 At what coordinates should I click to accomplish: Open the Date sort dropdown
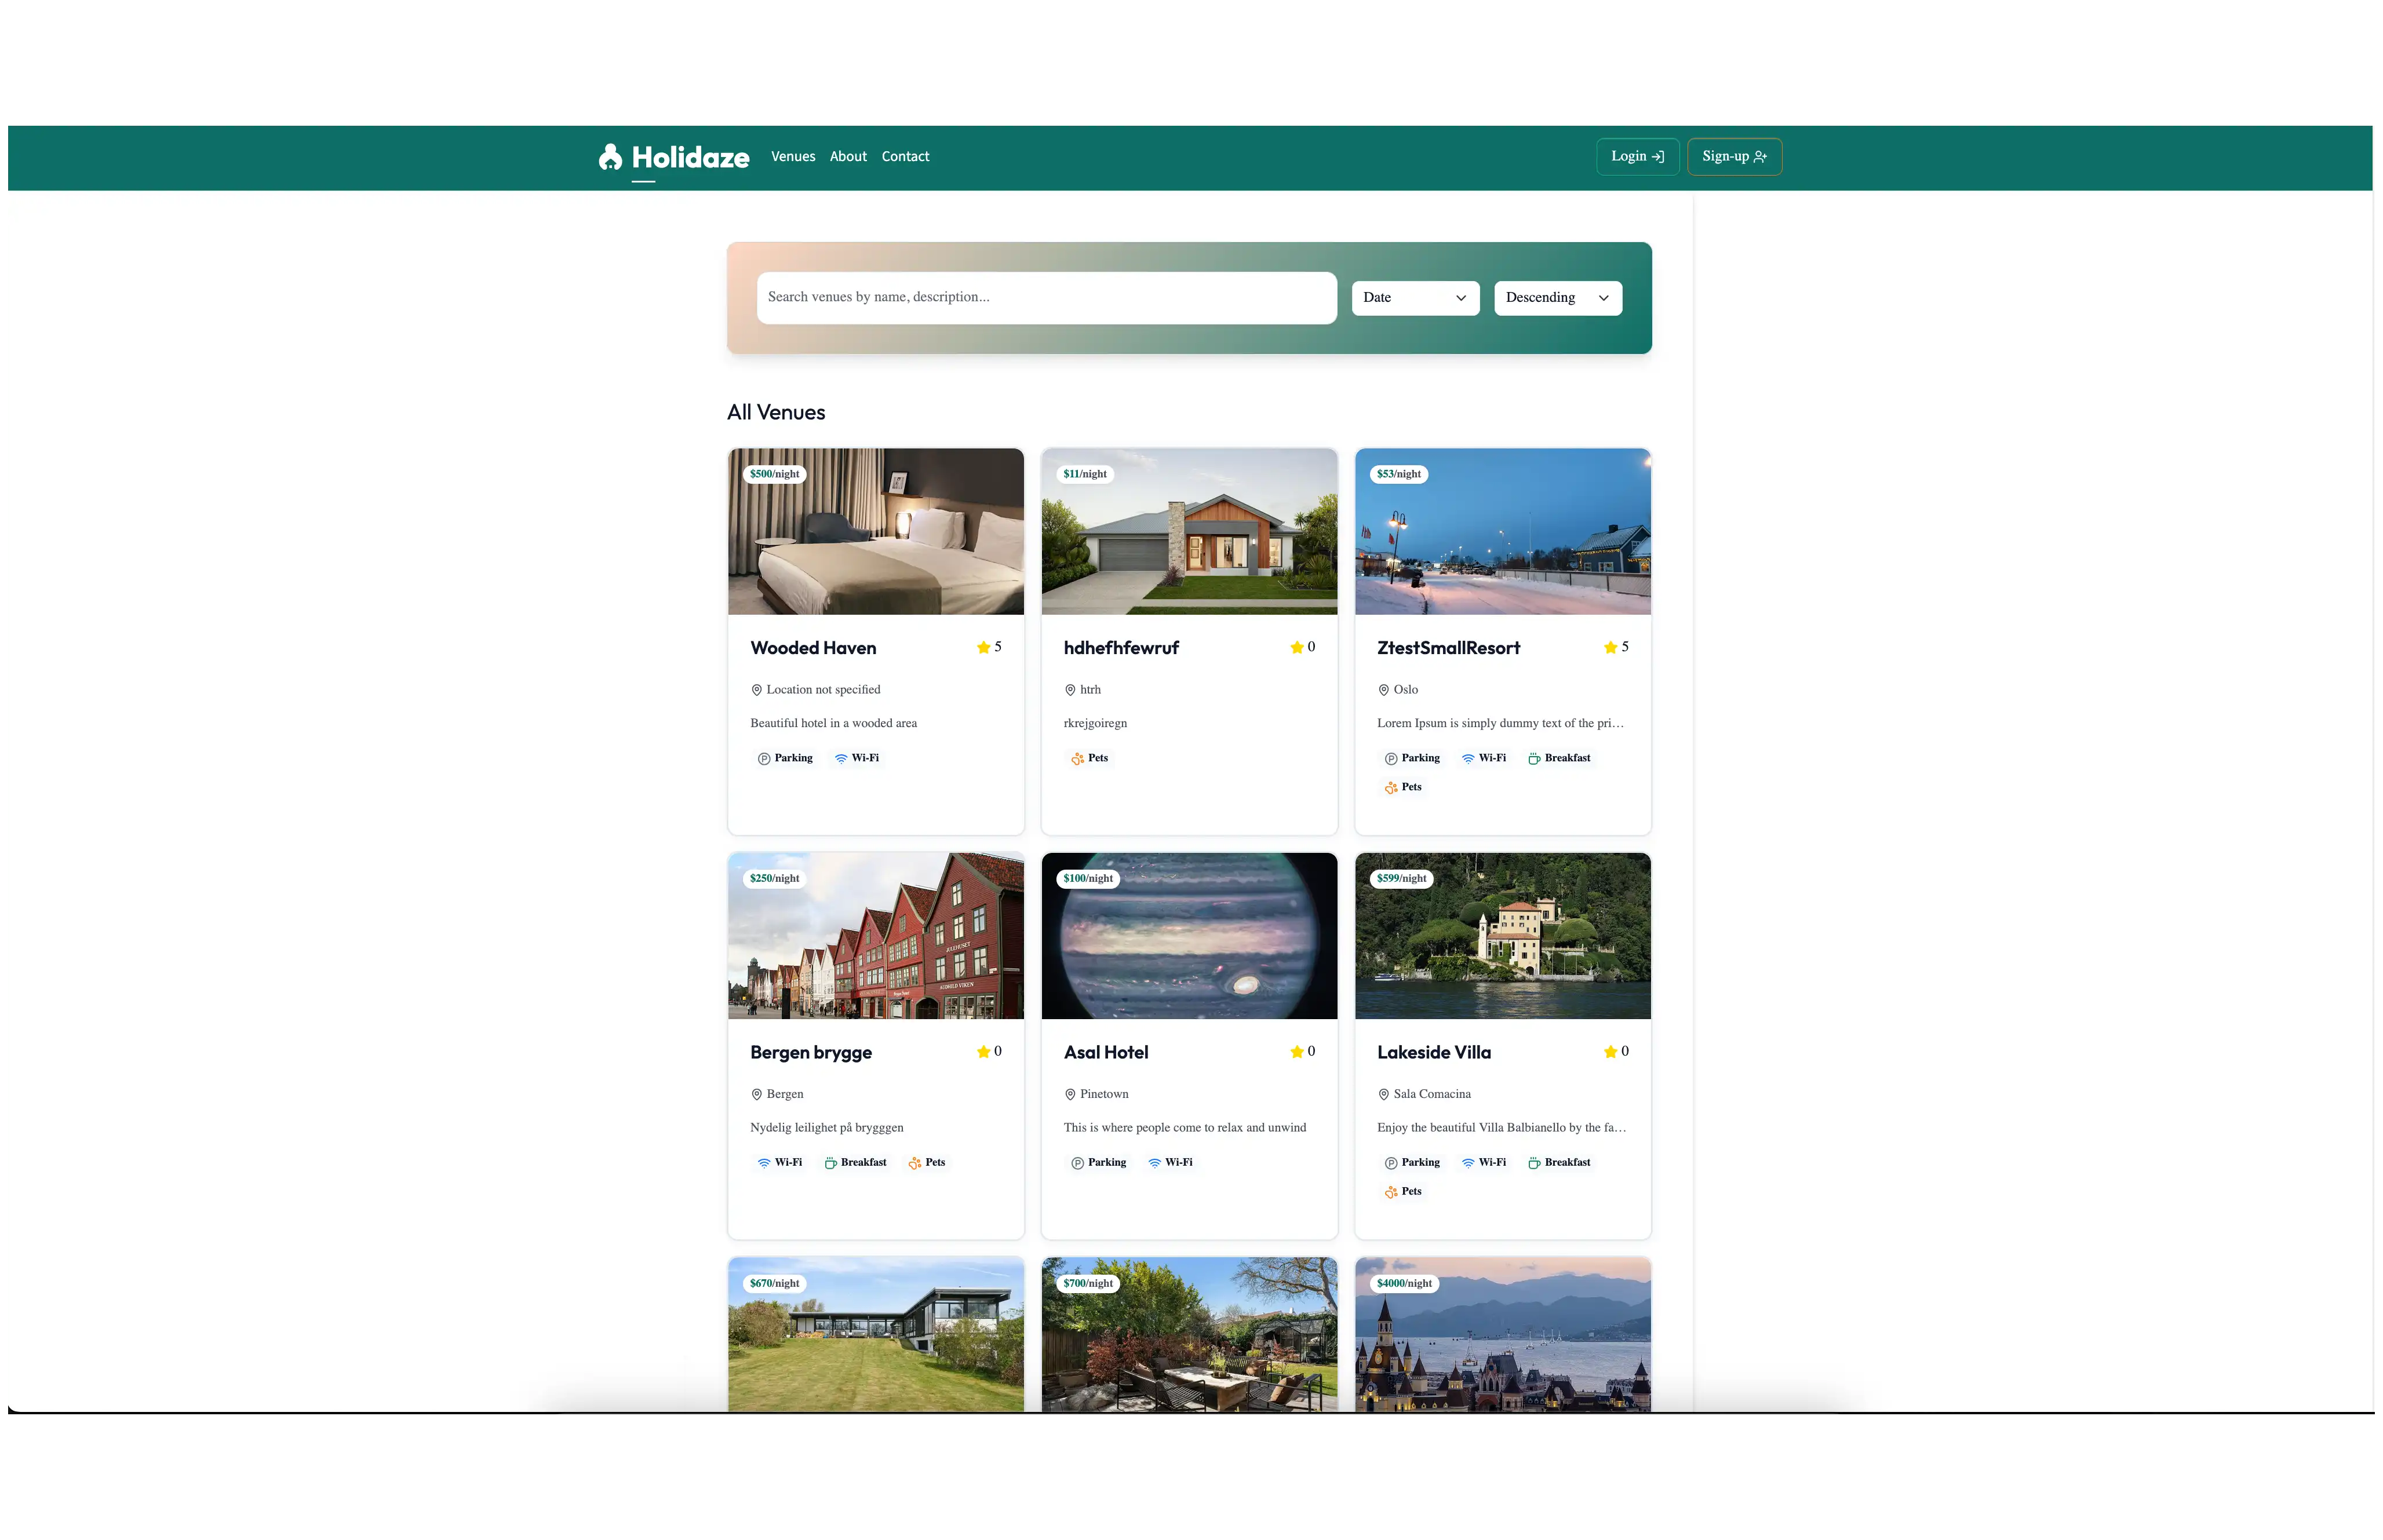pos(1415,298)
